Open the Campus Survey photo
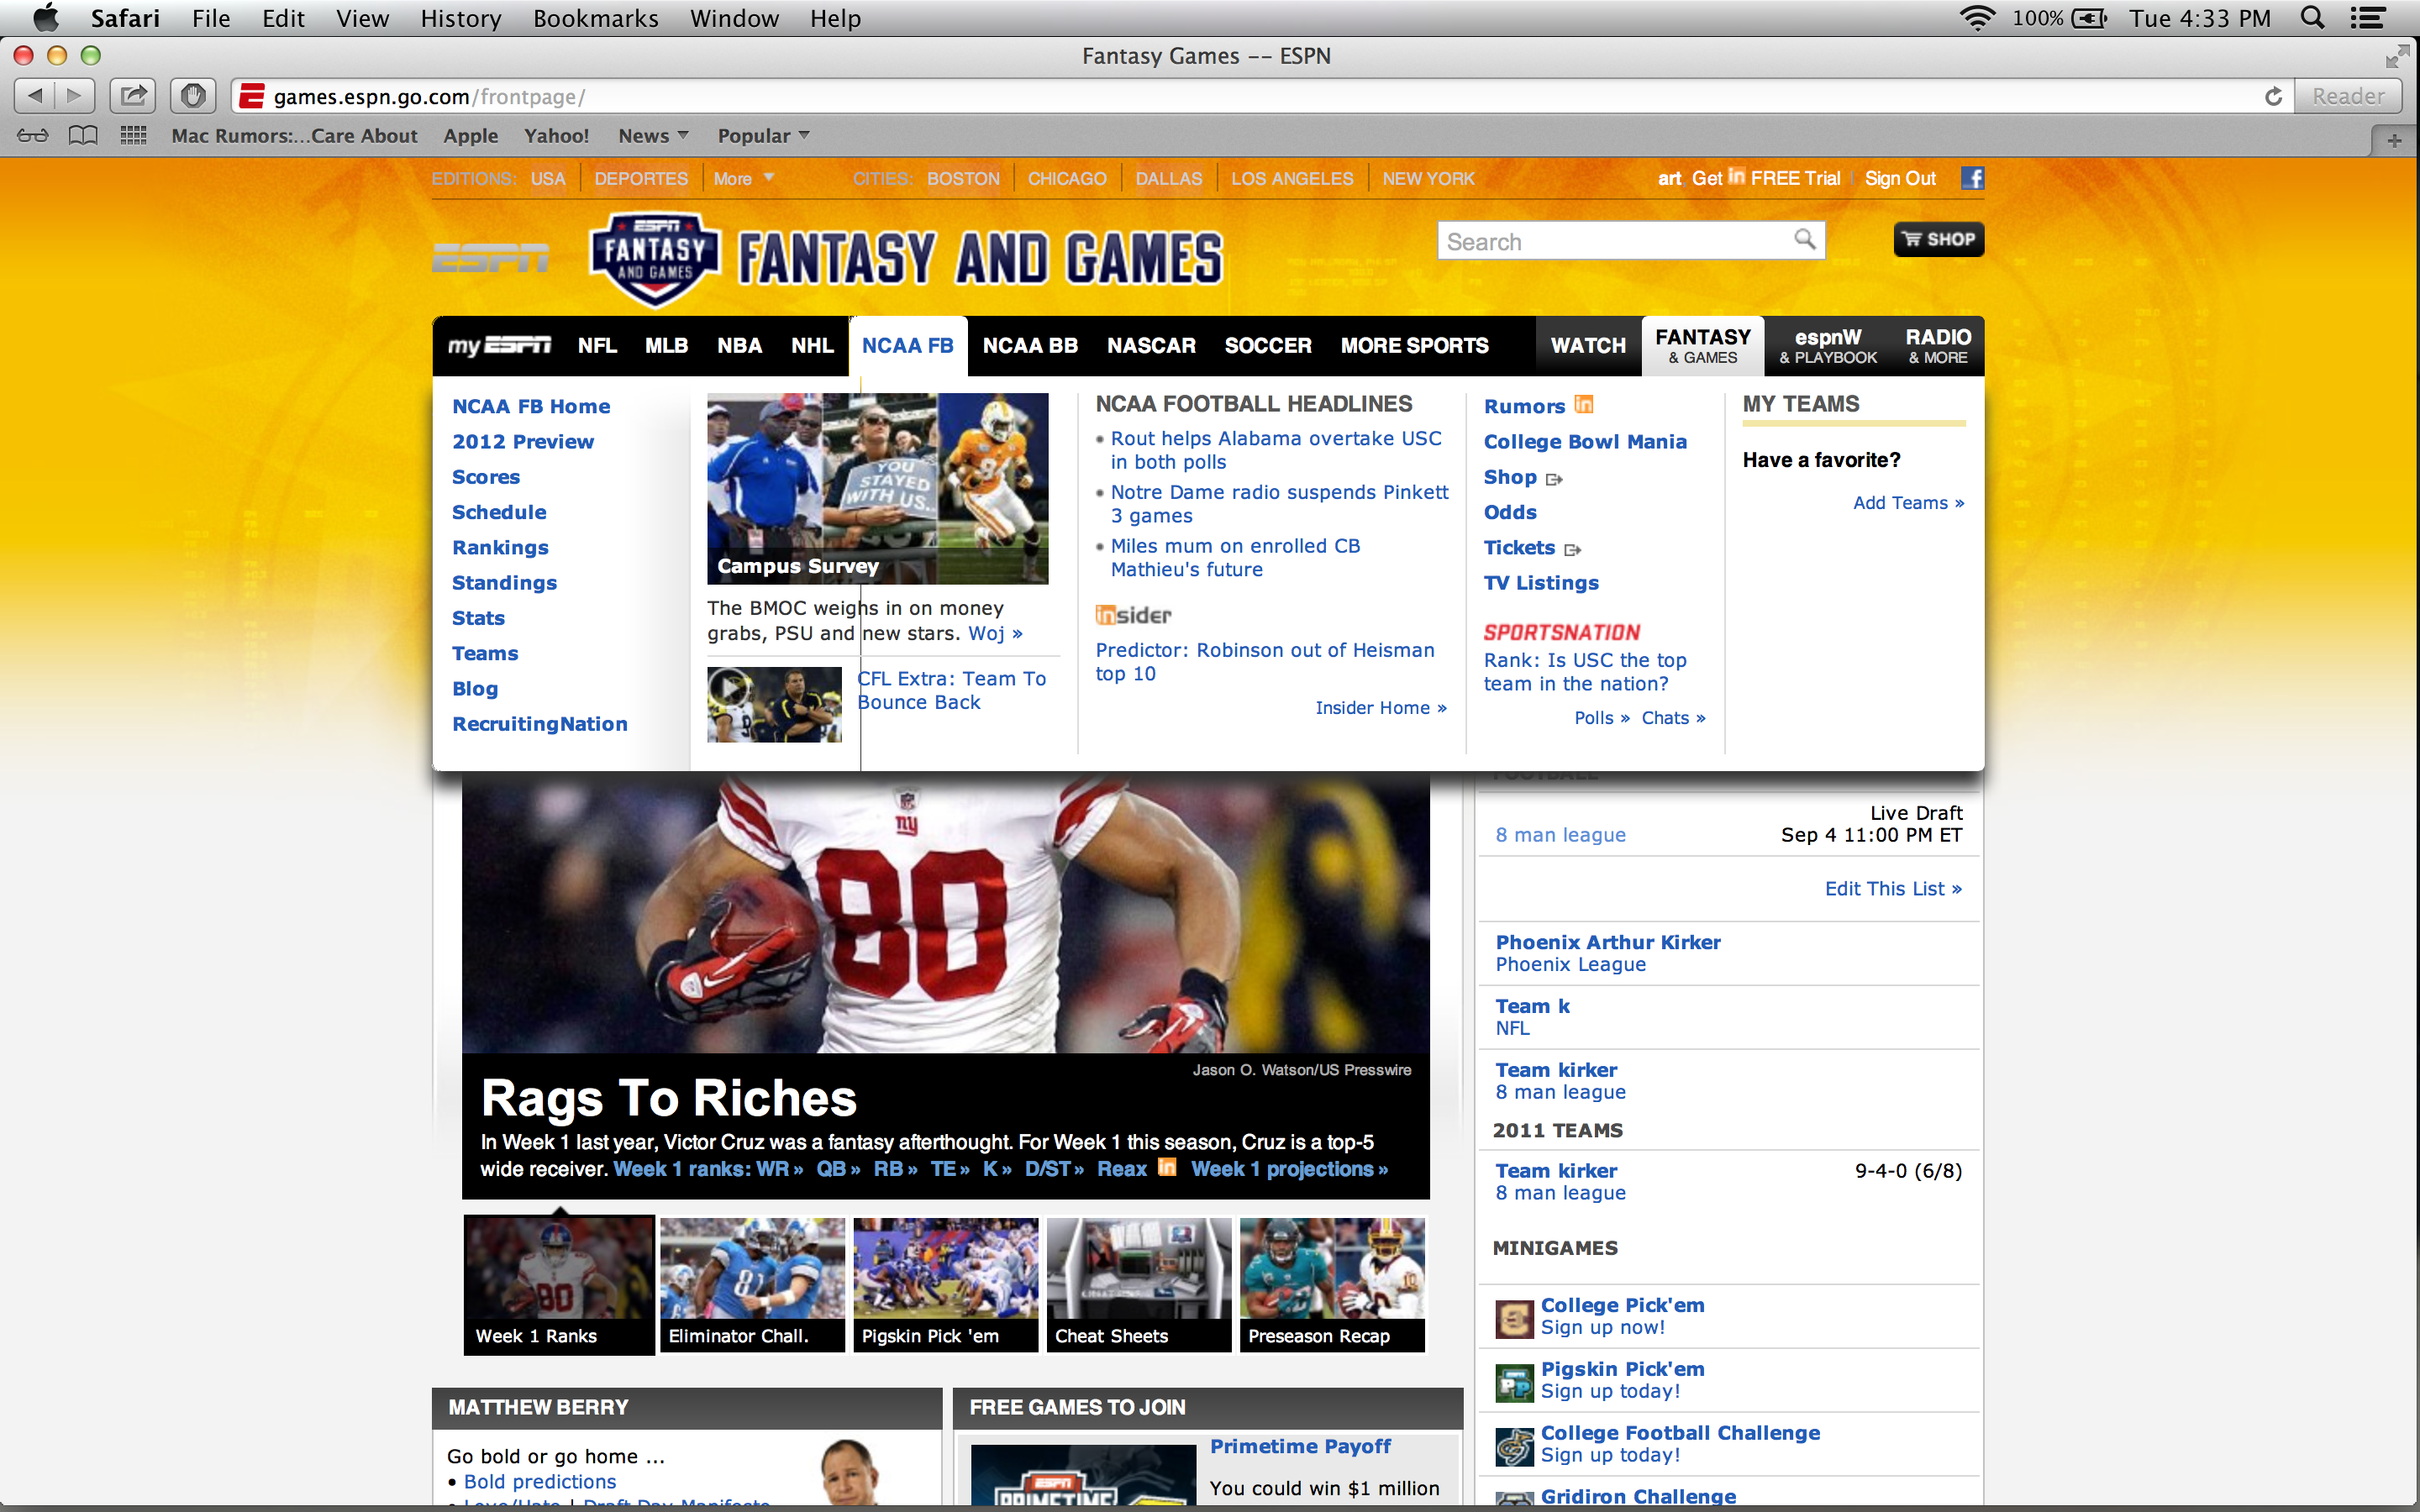2420x1512 pixels. click(x=877, y=488)
